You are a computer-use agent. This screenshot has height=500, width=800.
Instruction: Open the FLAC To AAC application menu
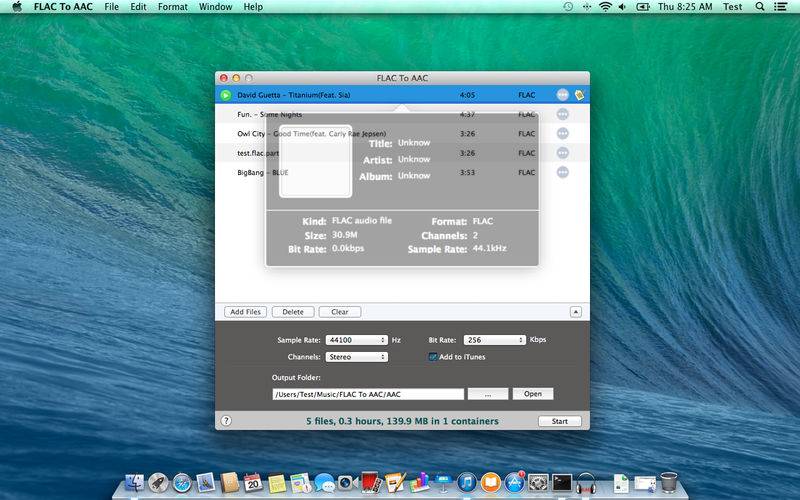point(63,7)
